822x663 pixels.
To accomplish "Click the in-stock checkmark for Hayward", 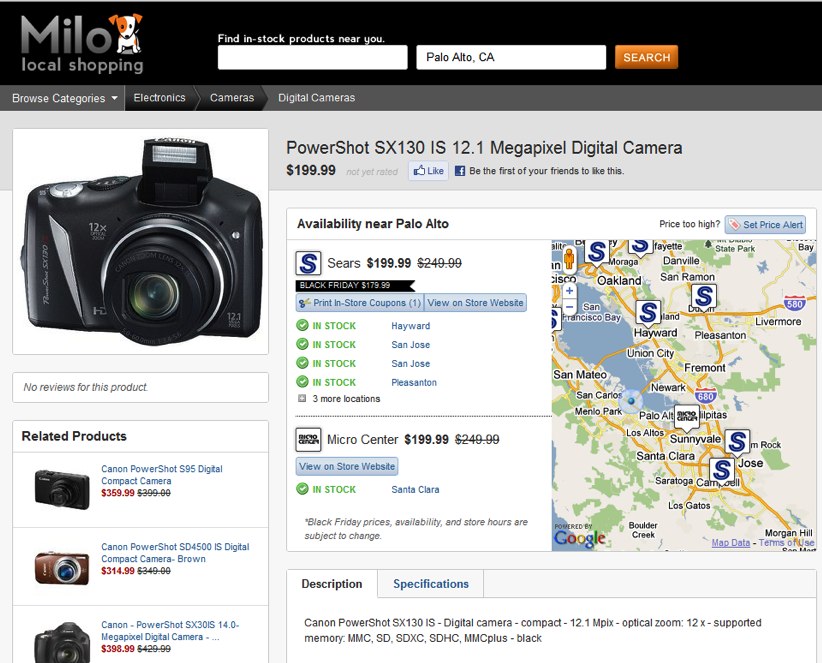I will pyautogui.click(x=302, y=325).
